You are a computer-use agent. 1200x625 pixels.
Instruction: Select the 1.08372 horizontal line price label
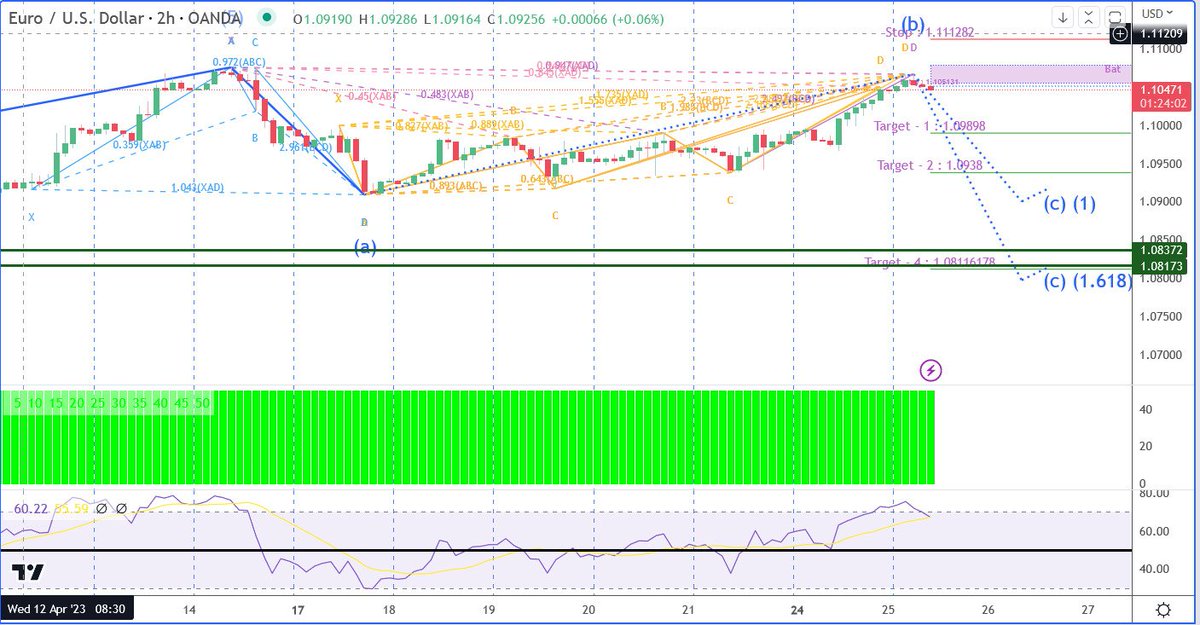(x=1159, y=249)
